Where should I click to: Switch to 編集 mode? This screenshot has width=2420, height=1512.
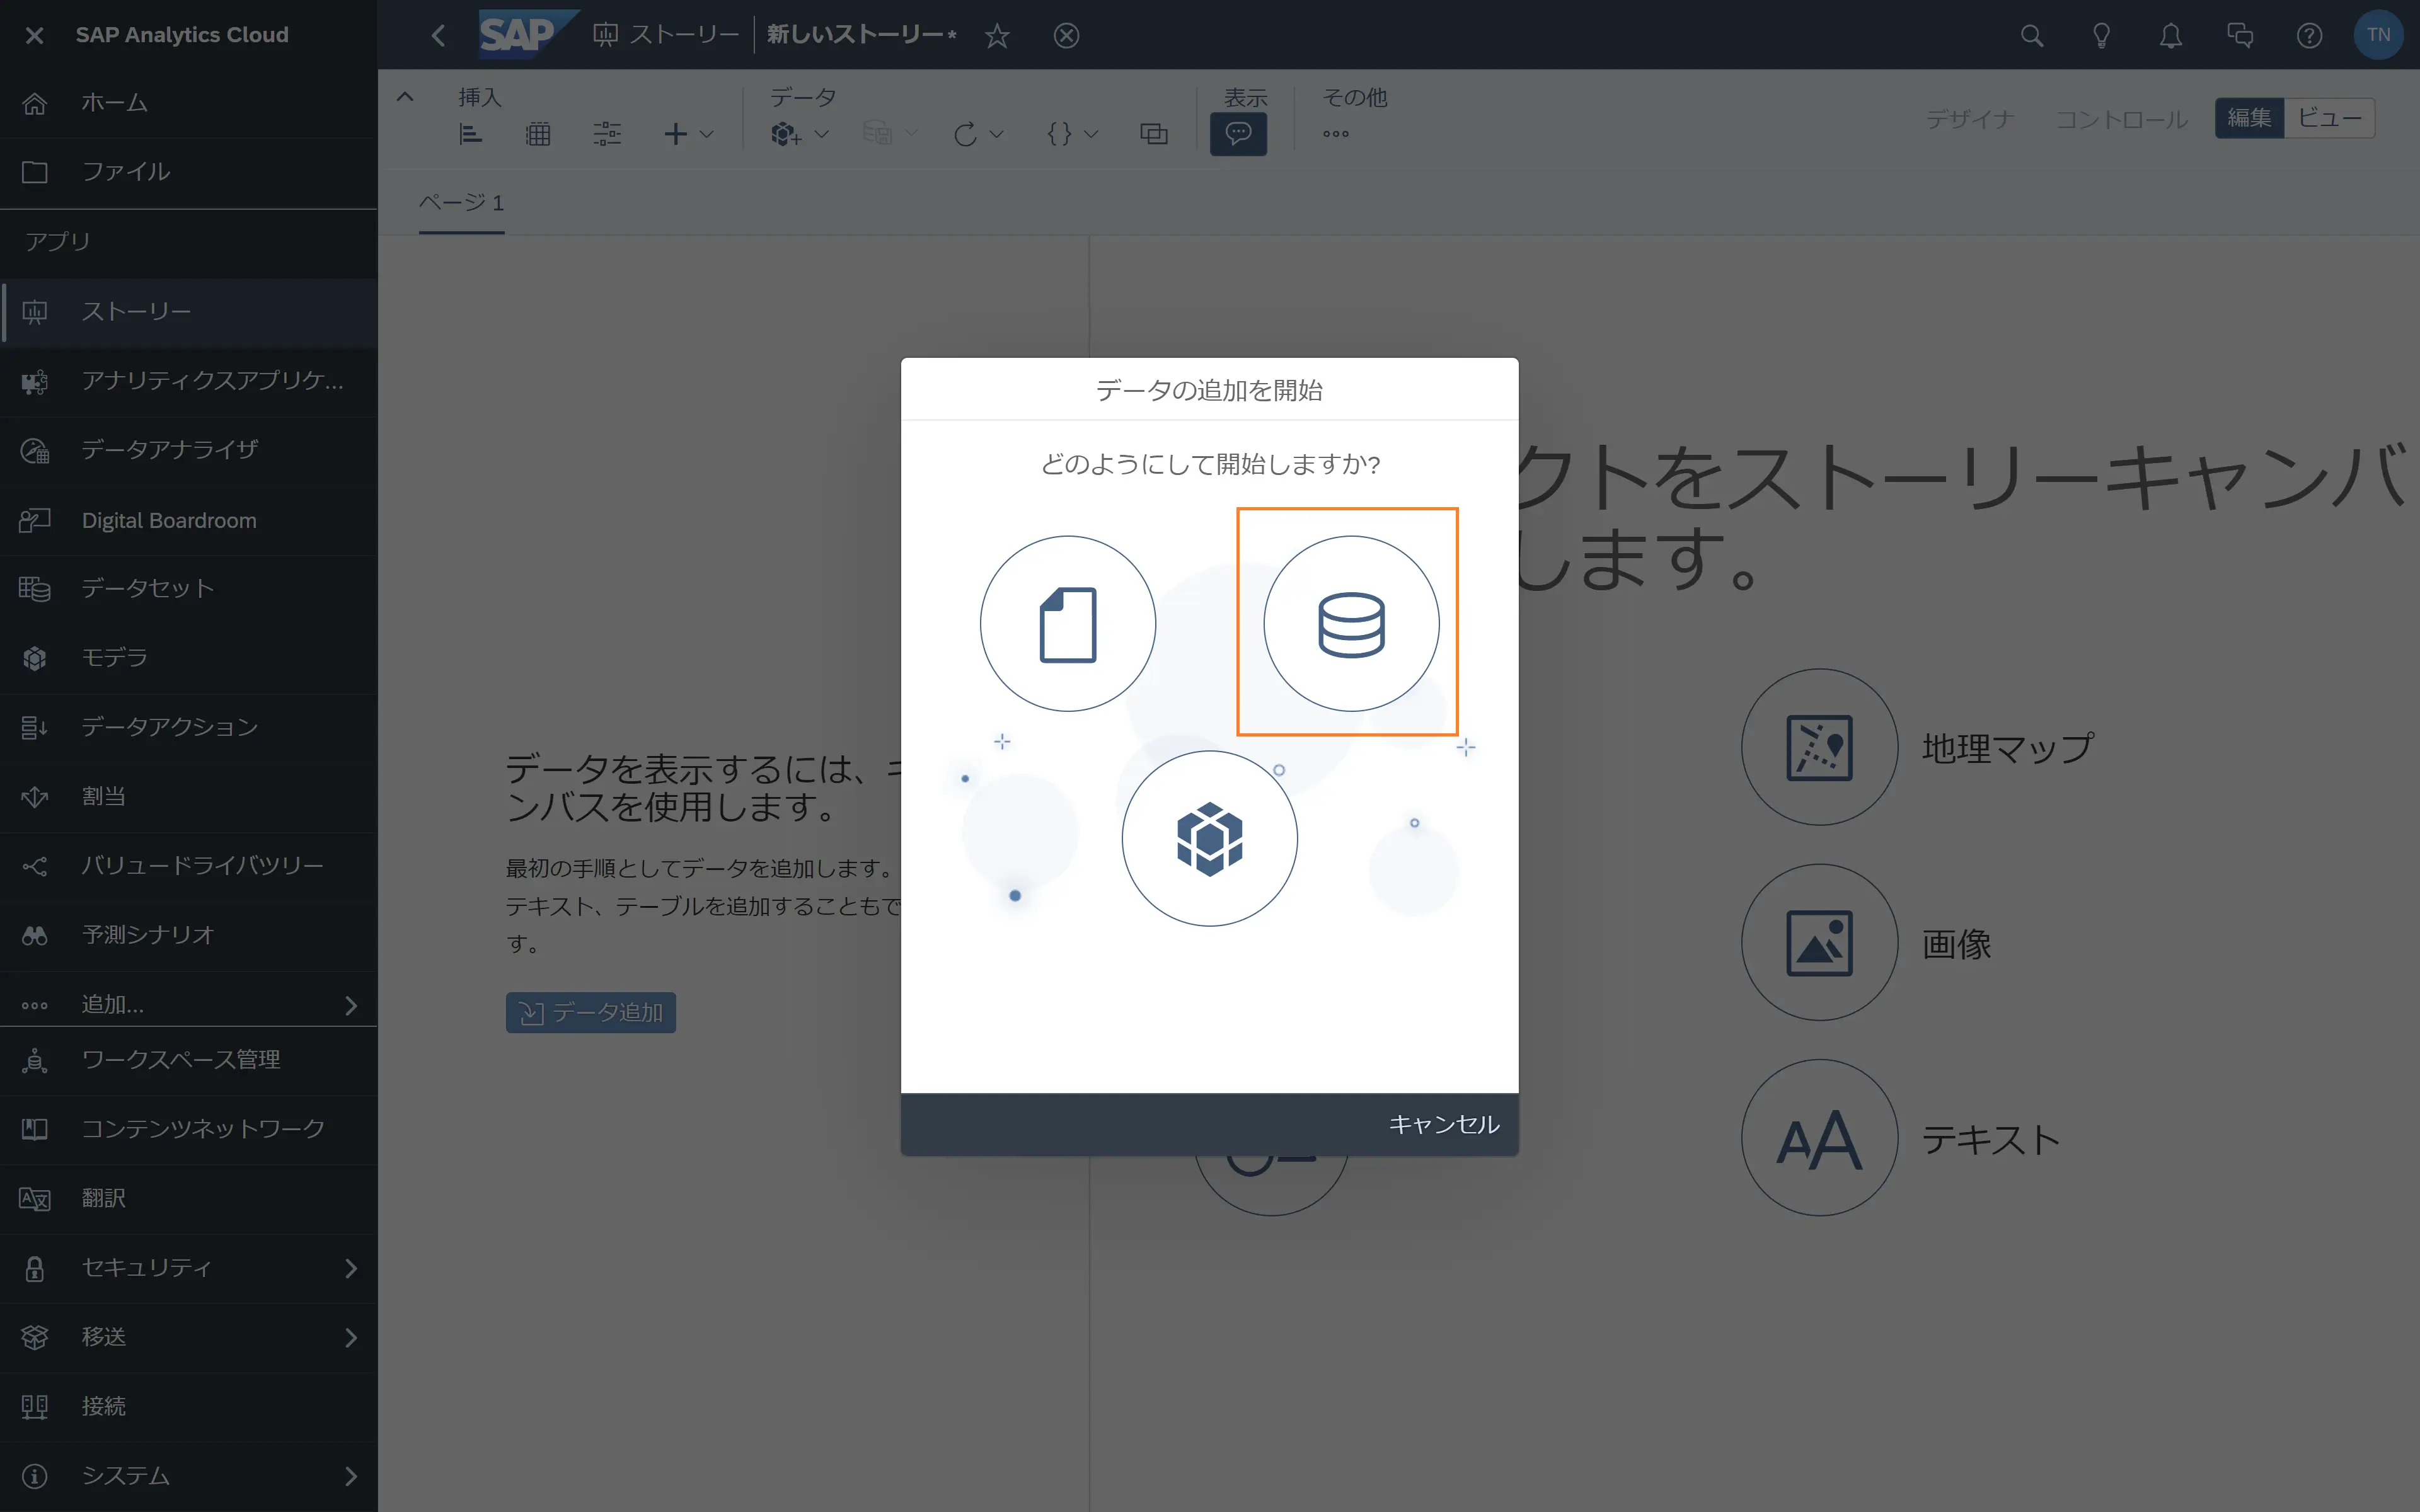[x=2249, y=118]
